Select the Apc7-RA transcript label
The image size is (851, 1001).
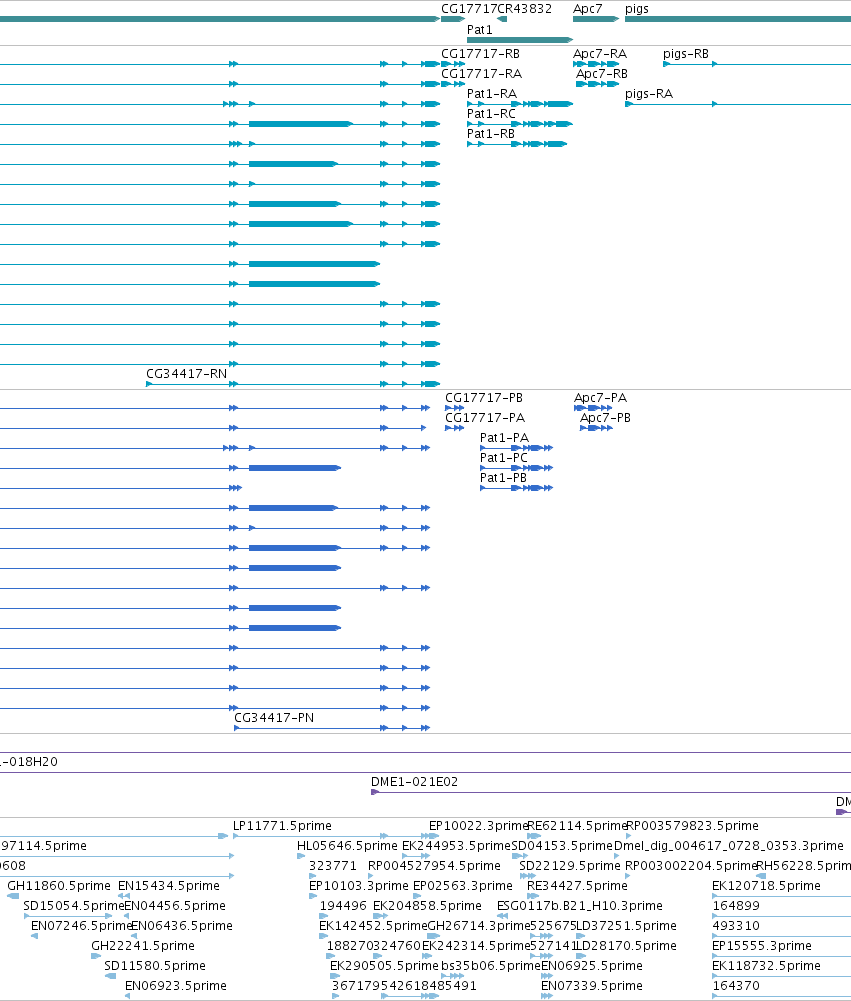coord(599,54)
